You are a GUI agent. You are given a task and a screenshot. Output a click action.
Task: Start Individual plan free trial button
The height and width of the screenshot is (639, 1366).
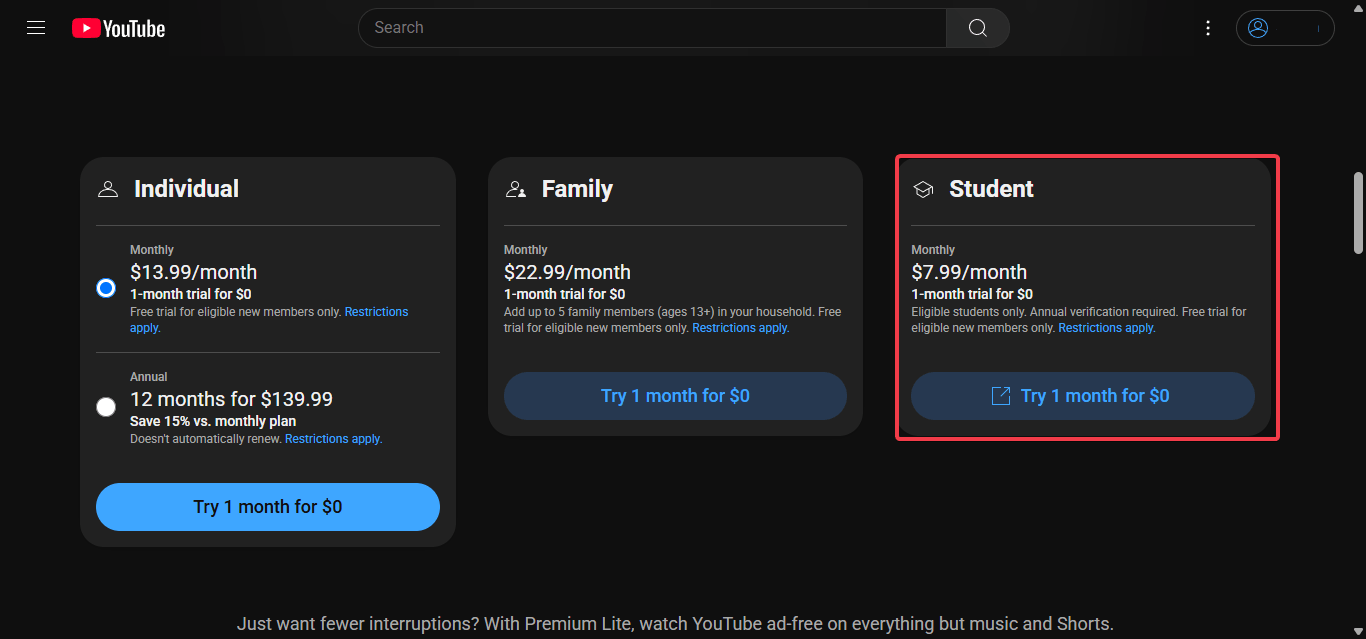(268, 507)
